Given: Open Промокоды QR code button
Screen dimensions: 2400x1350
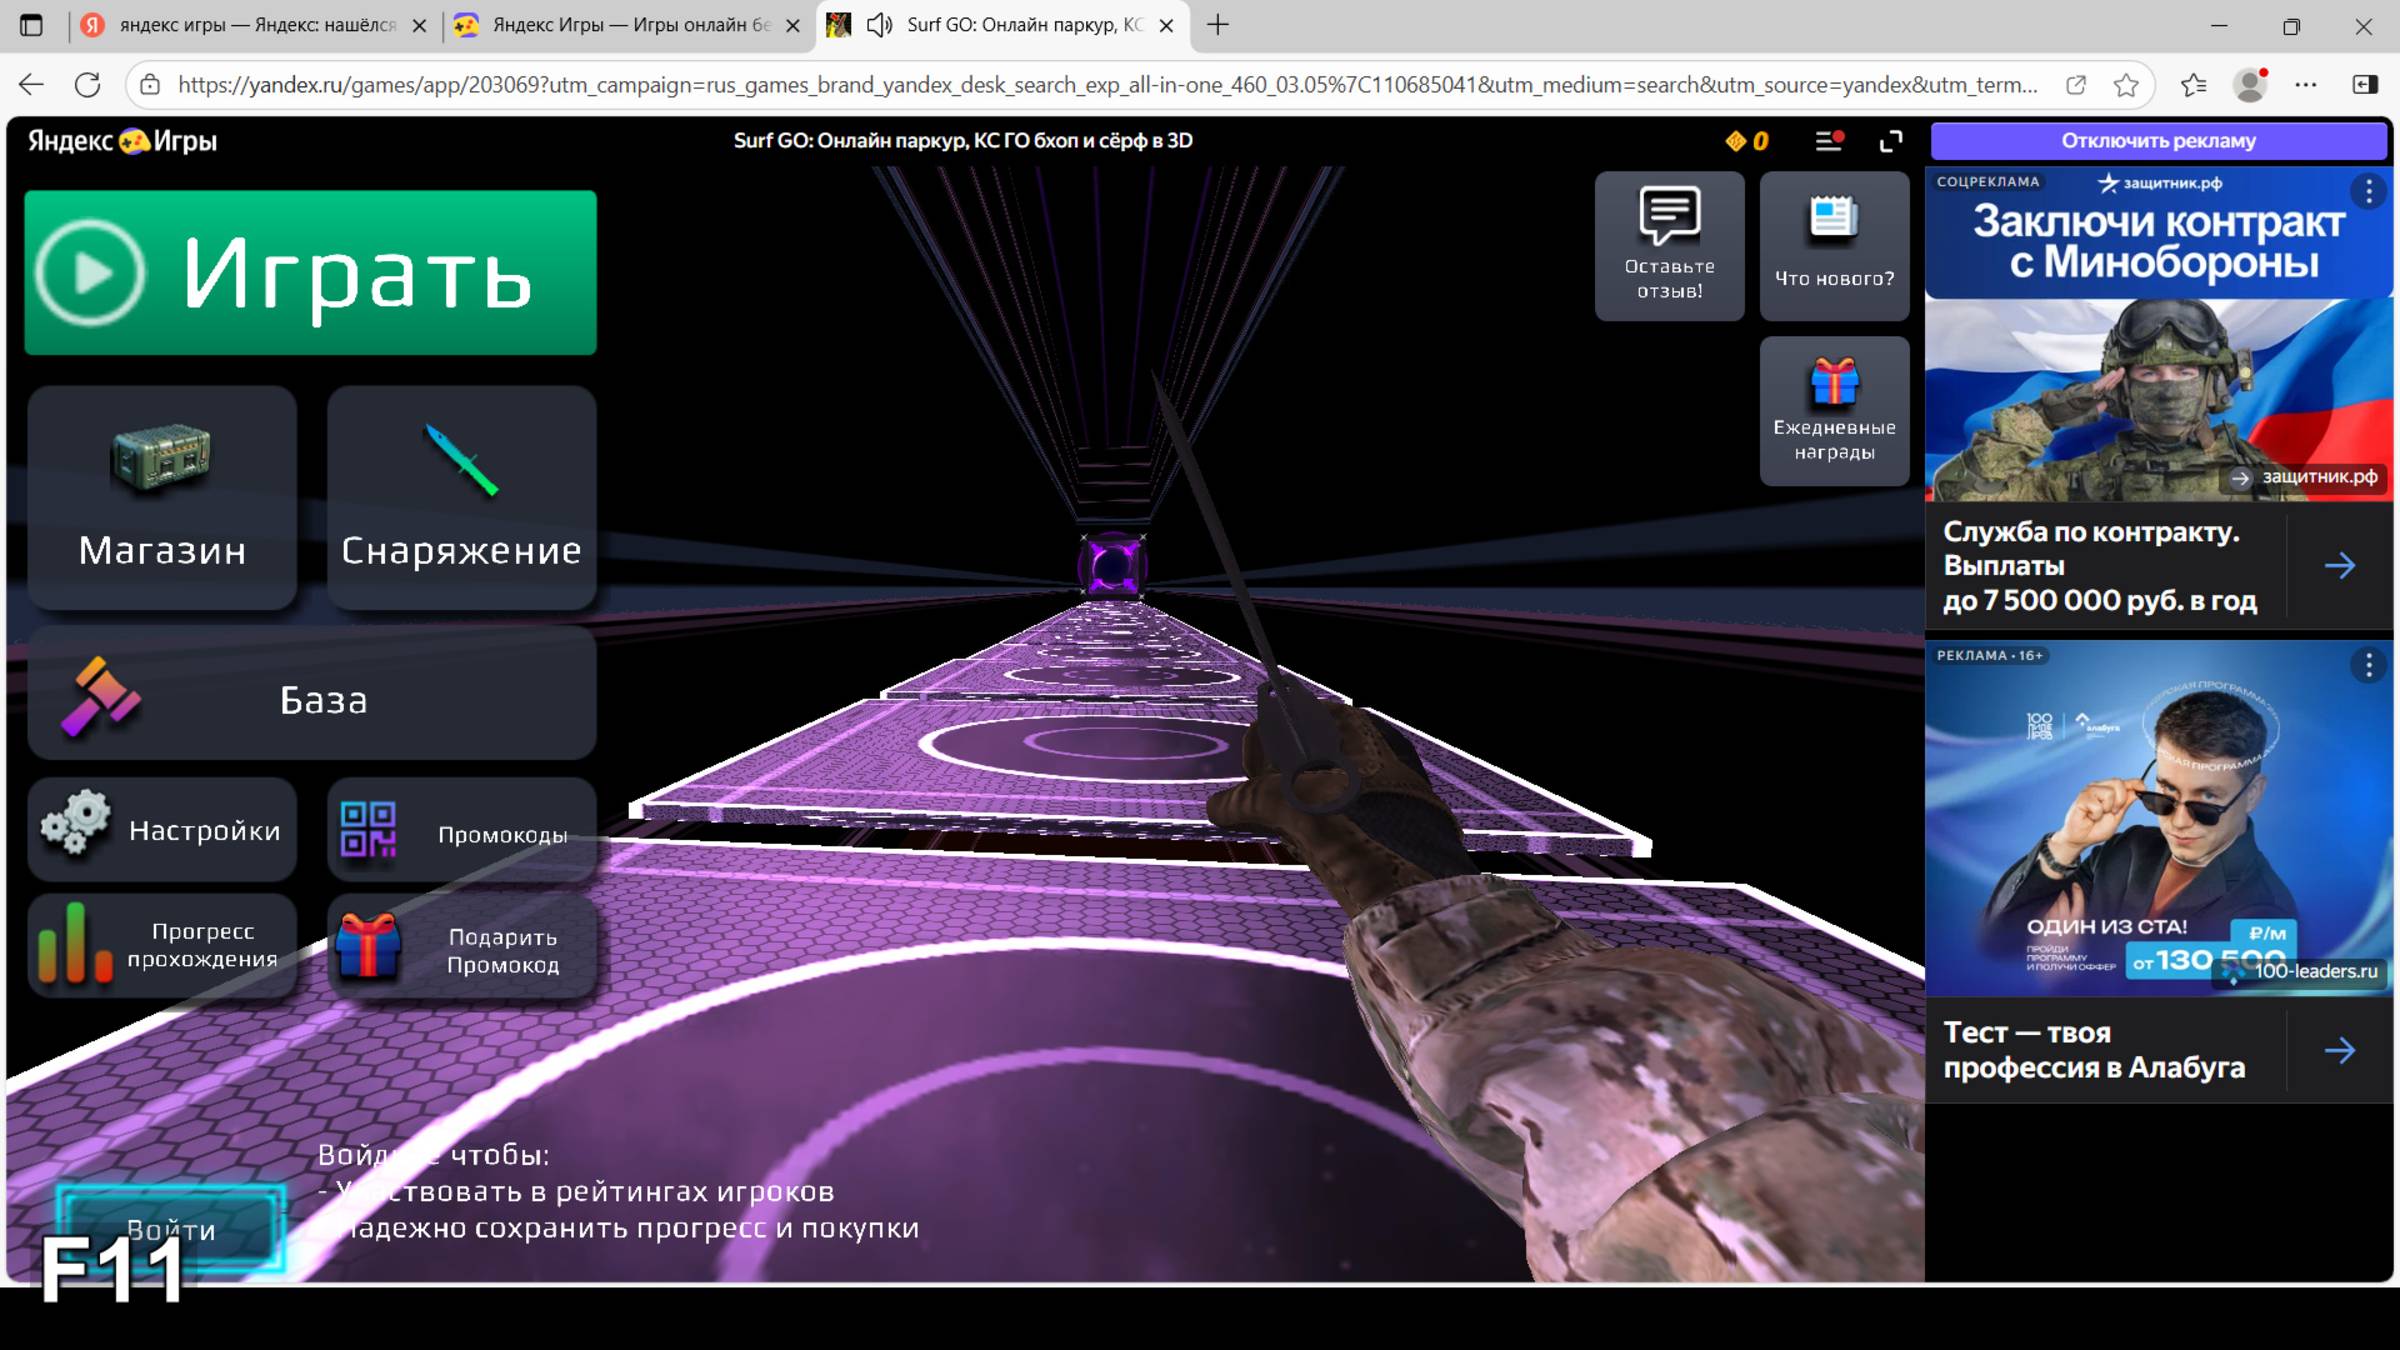Looking at the screenshot, I should pyautogui.click(x=461, y=830).
